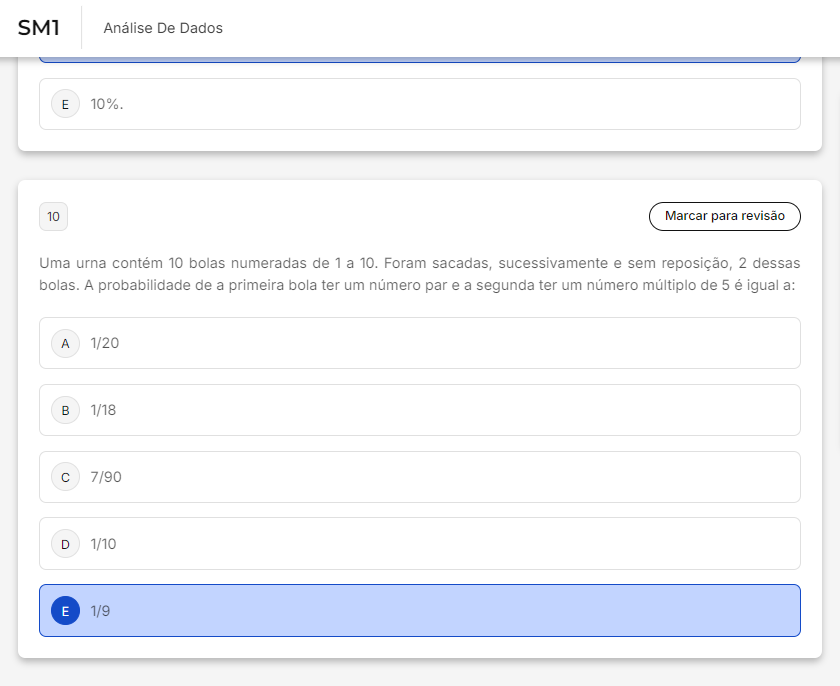Click the selected E circle for 1/9

65,611
